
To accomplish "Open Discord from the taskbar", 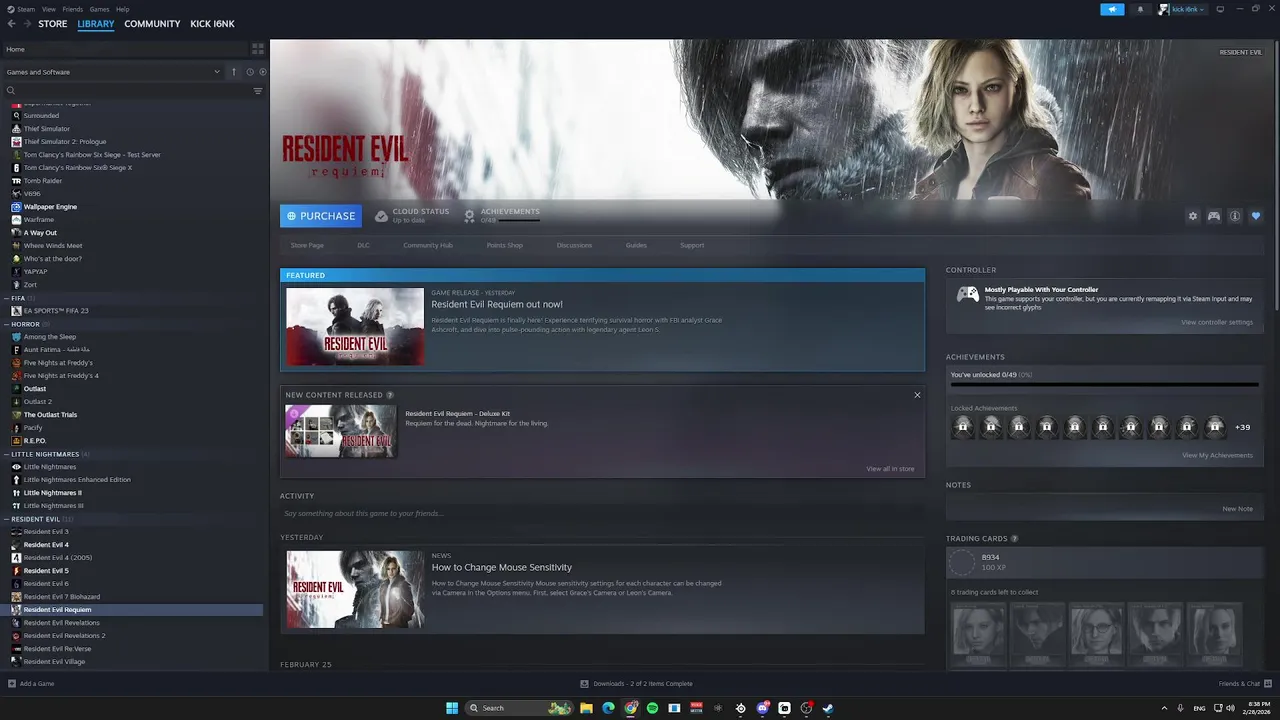I will 763,708.
